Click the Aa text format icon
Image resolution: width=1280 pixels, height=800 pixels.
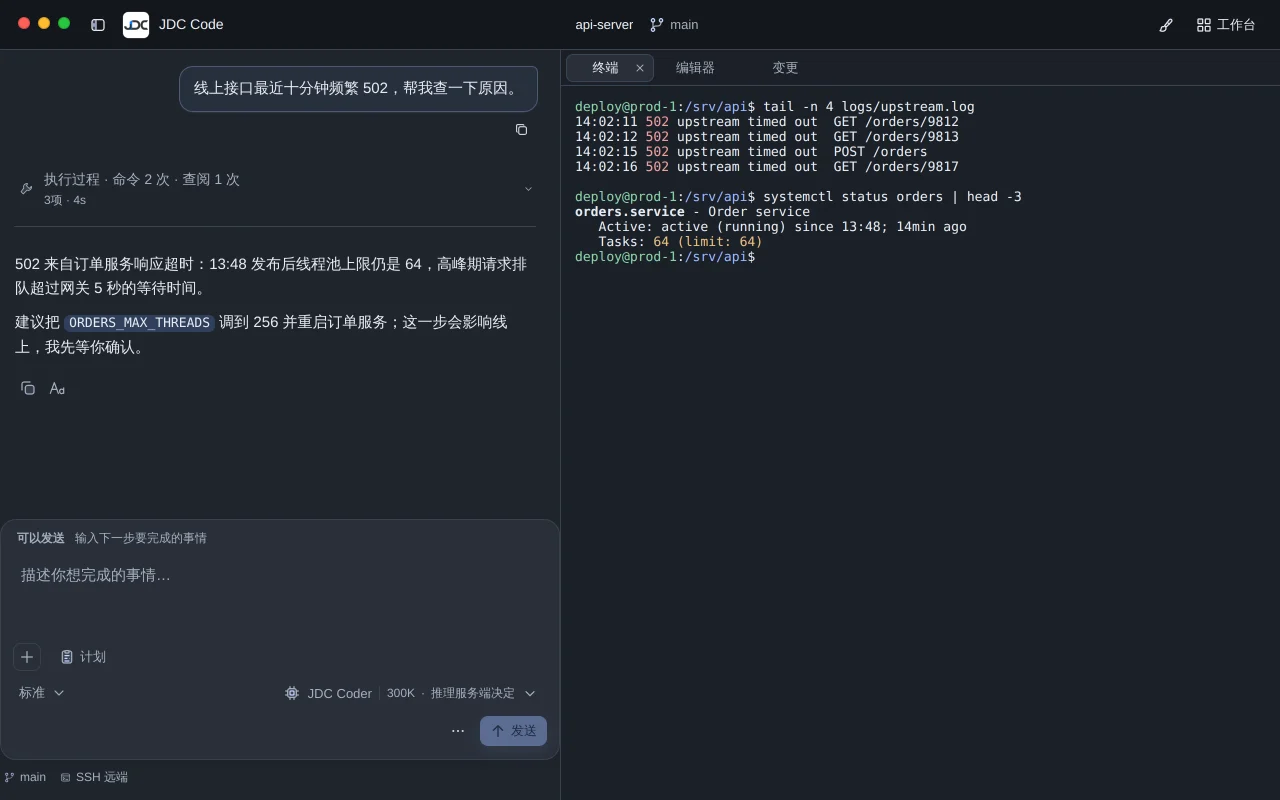tap(57, 388)
